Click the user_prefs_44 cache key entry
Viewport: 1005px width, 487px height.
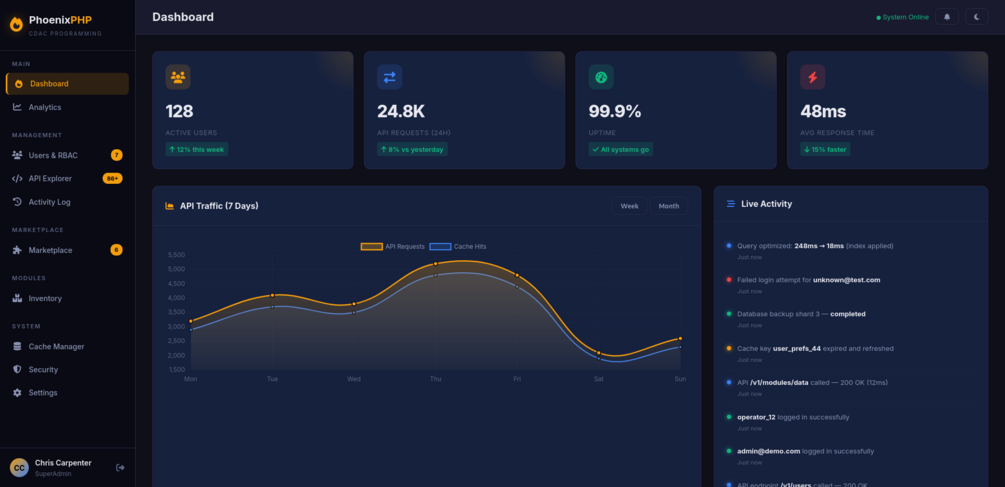pyautogui.click(x=851, y=353)
